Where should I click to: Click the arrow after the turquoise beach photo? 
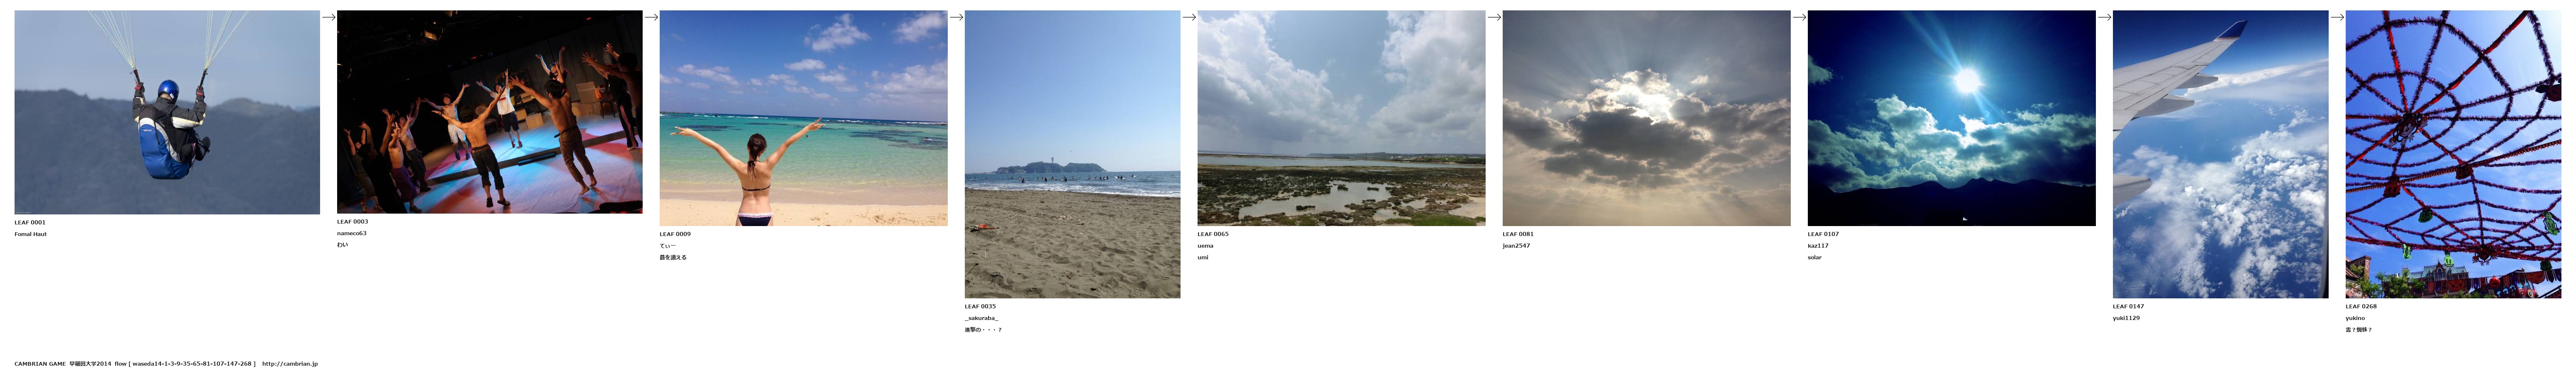tap(956, 17)
